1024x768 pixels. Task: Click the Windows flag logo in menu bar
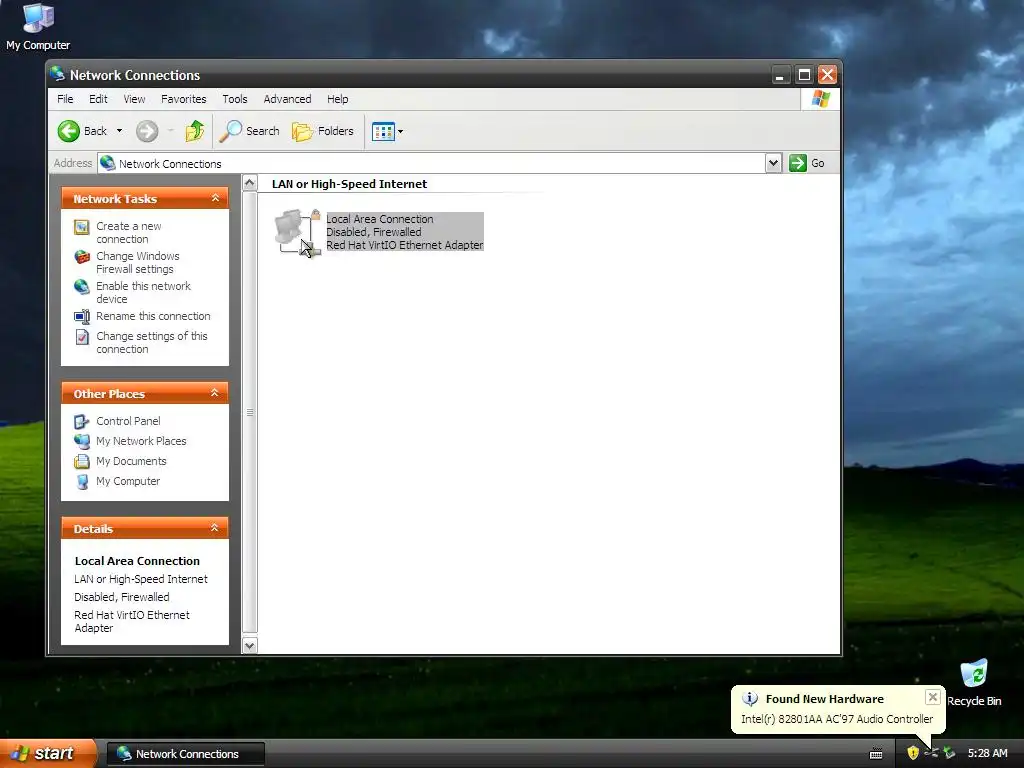click(820, 99)
